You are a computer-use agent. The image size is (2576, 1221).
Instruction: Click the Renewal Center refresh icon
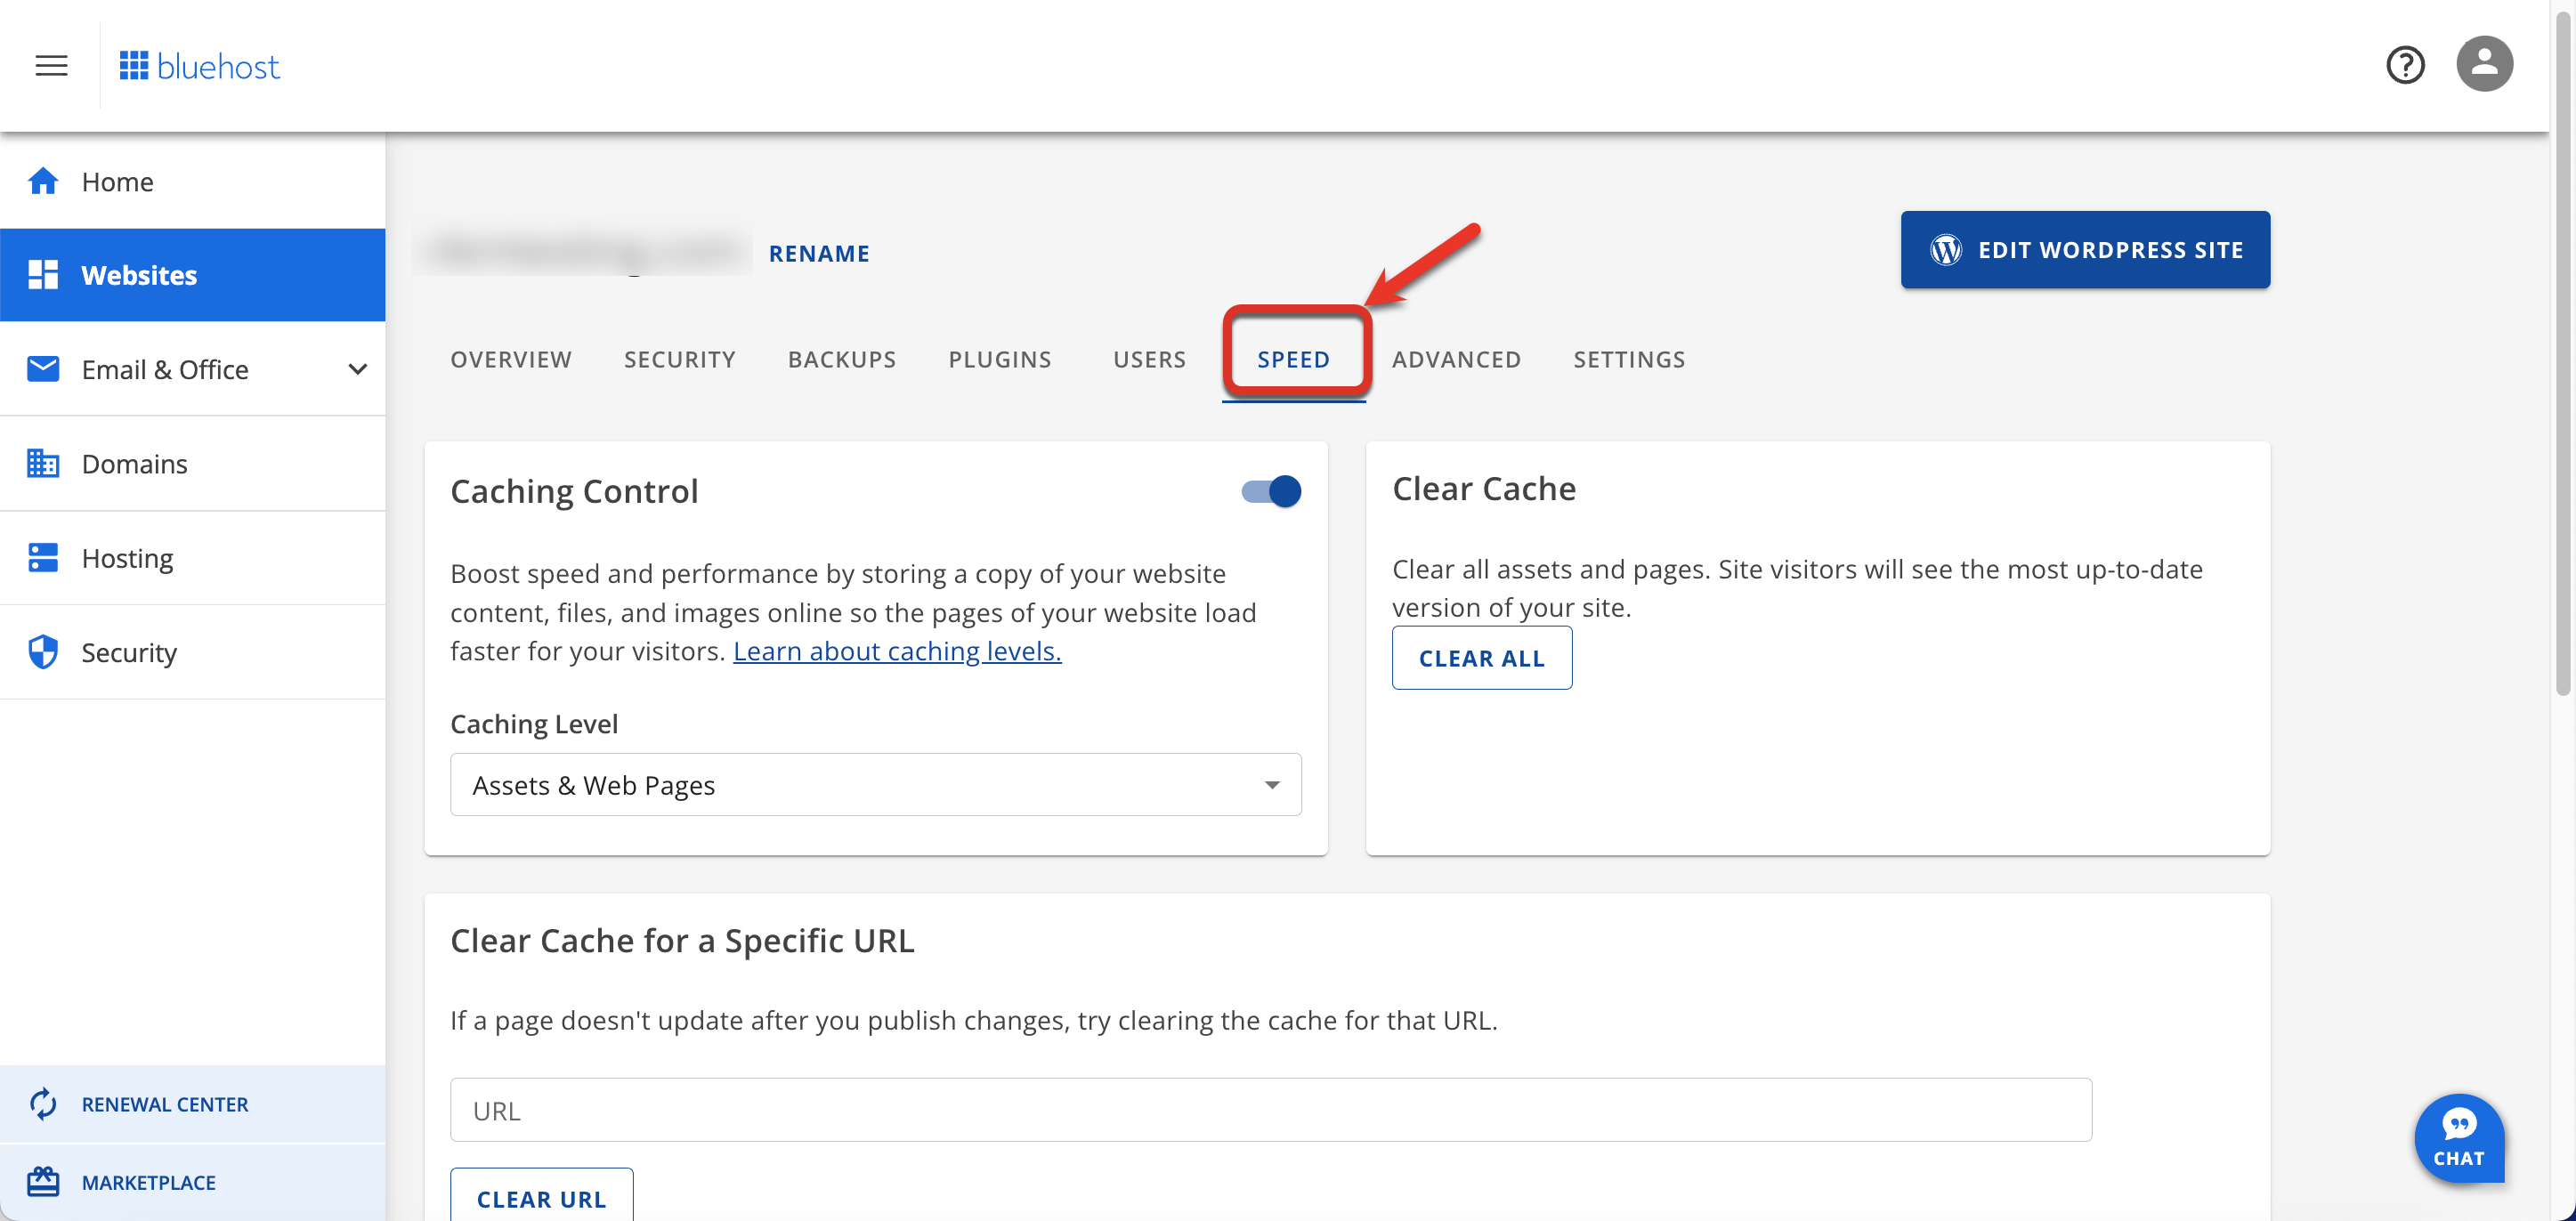pyautogui.click(x=43, y=1103)
